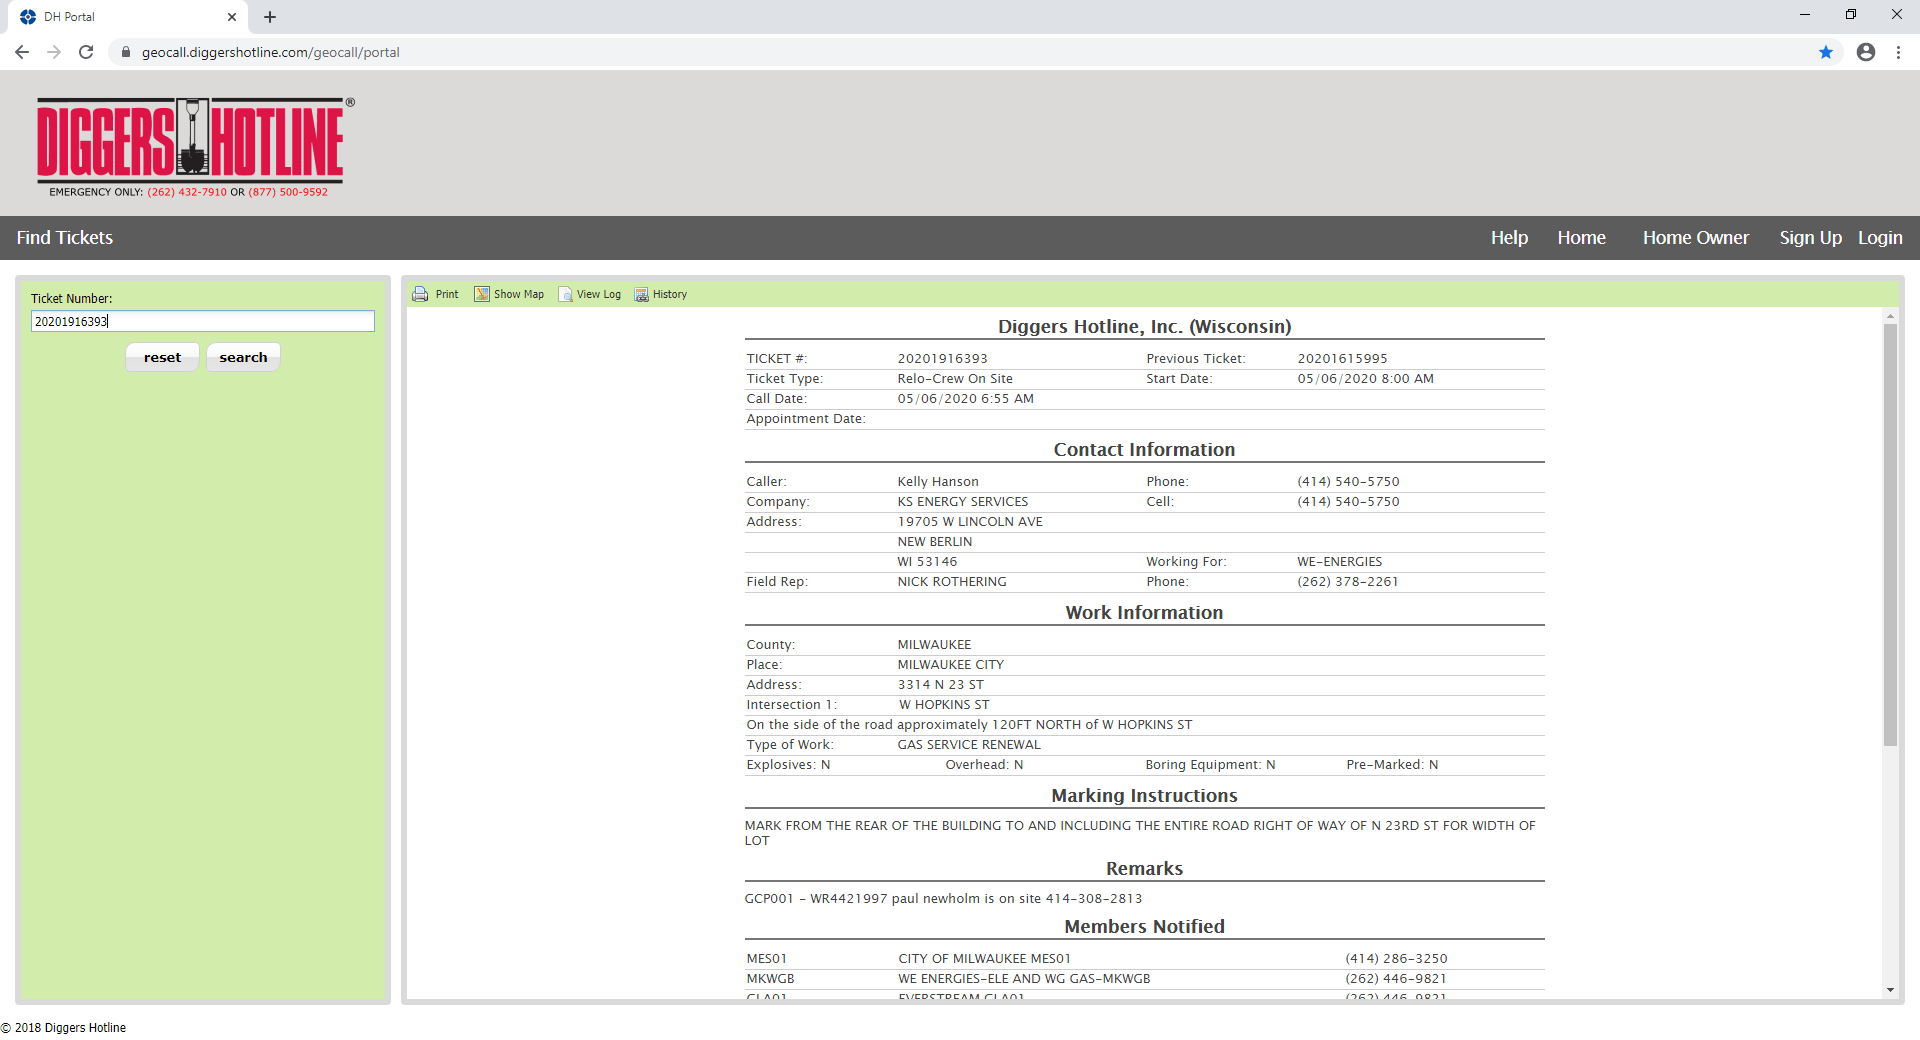The height and width of the screenshot is (1040, 1920).
Task: Click the Diggers Hotline logo
Action: (x=191, y=141)
